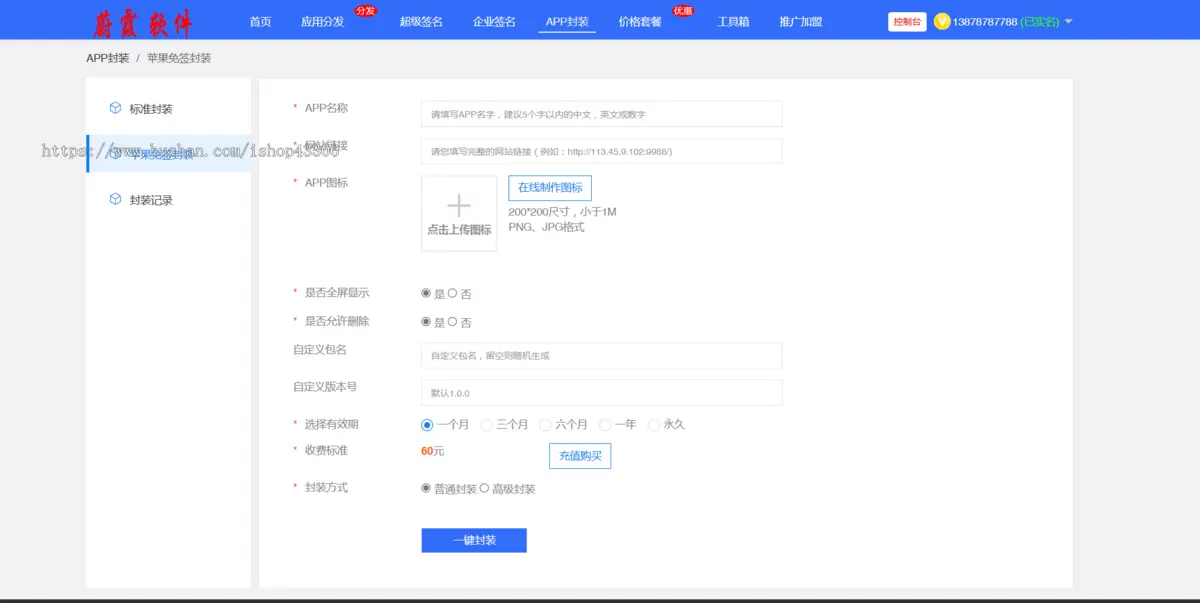This screenshot has width=1200, height=603.
Task: Choose 永久 validity period
Action: click(654, 425)
